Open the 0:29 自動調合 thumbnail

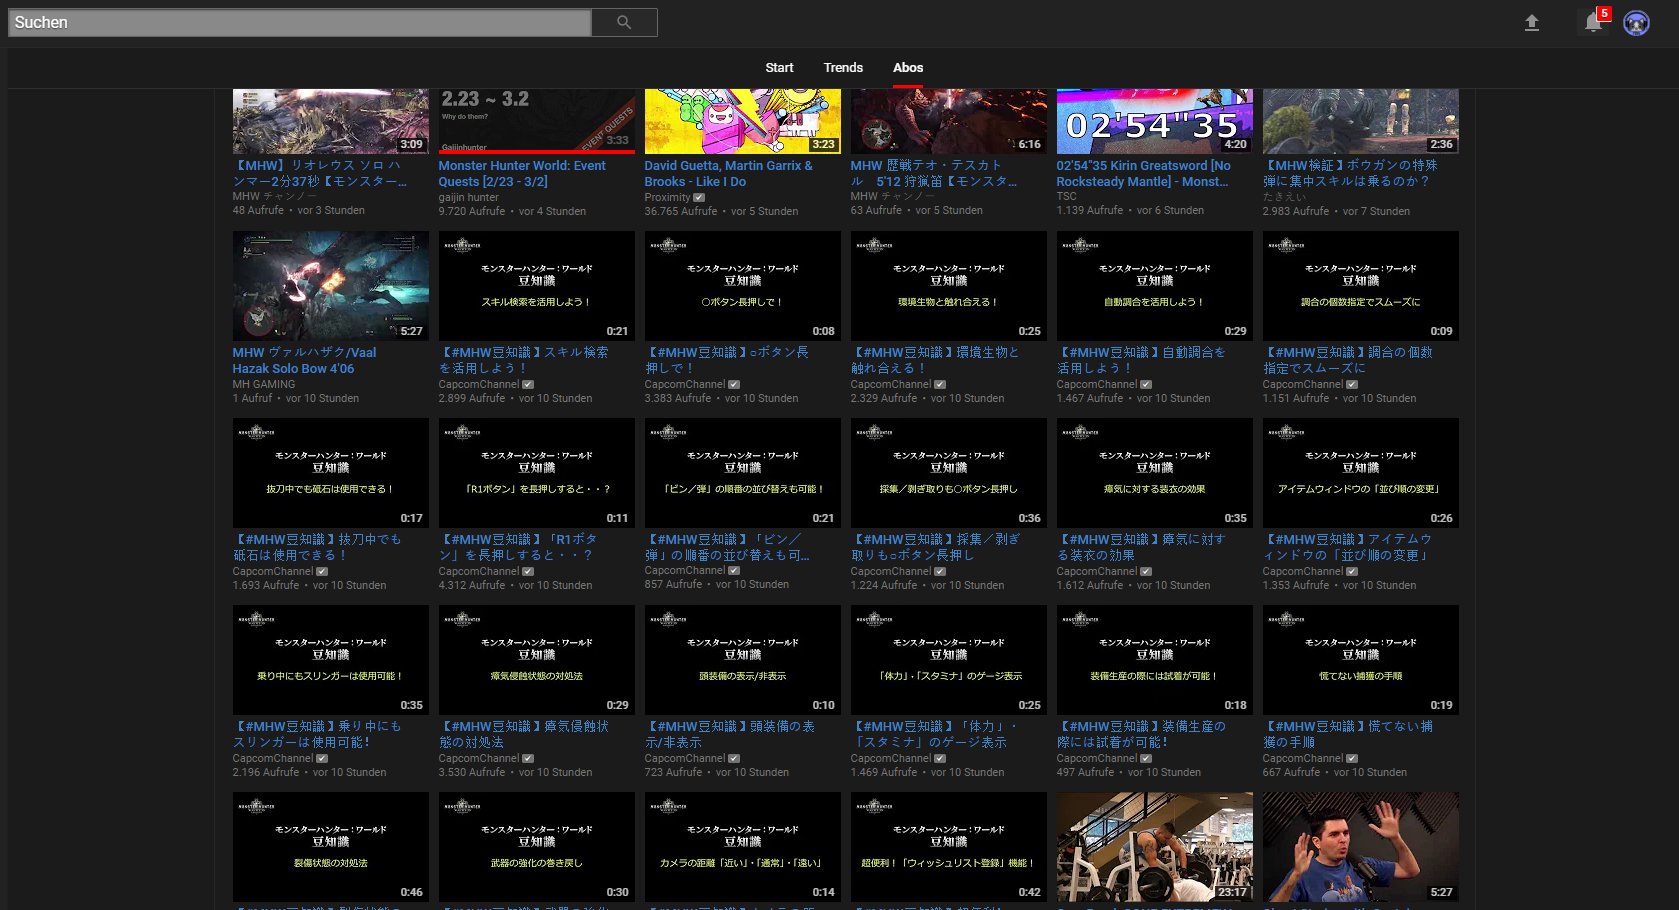(1154, 286)
